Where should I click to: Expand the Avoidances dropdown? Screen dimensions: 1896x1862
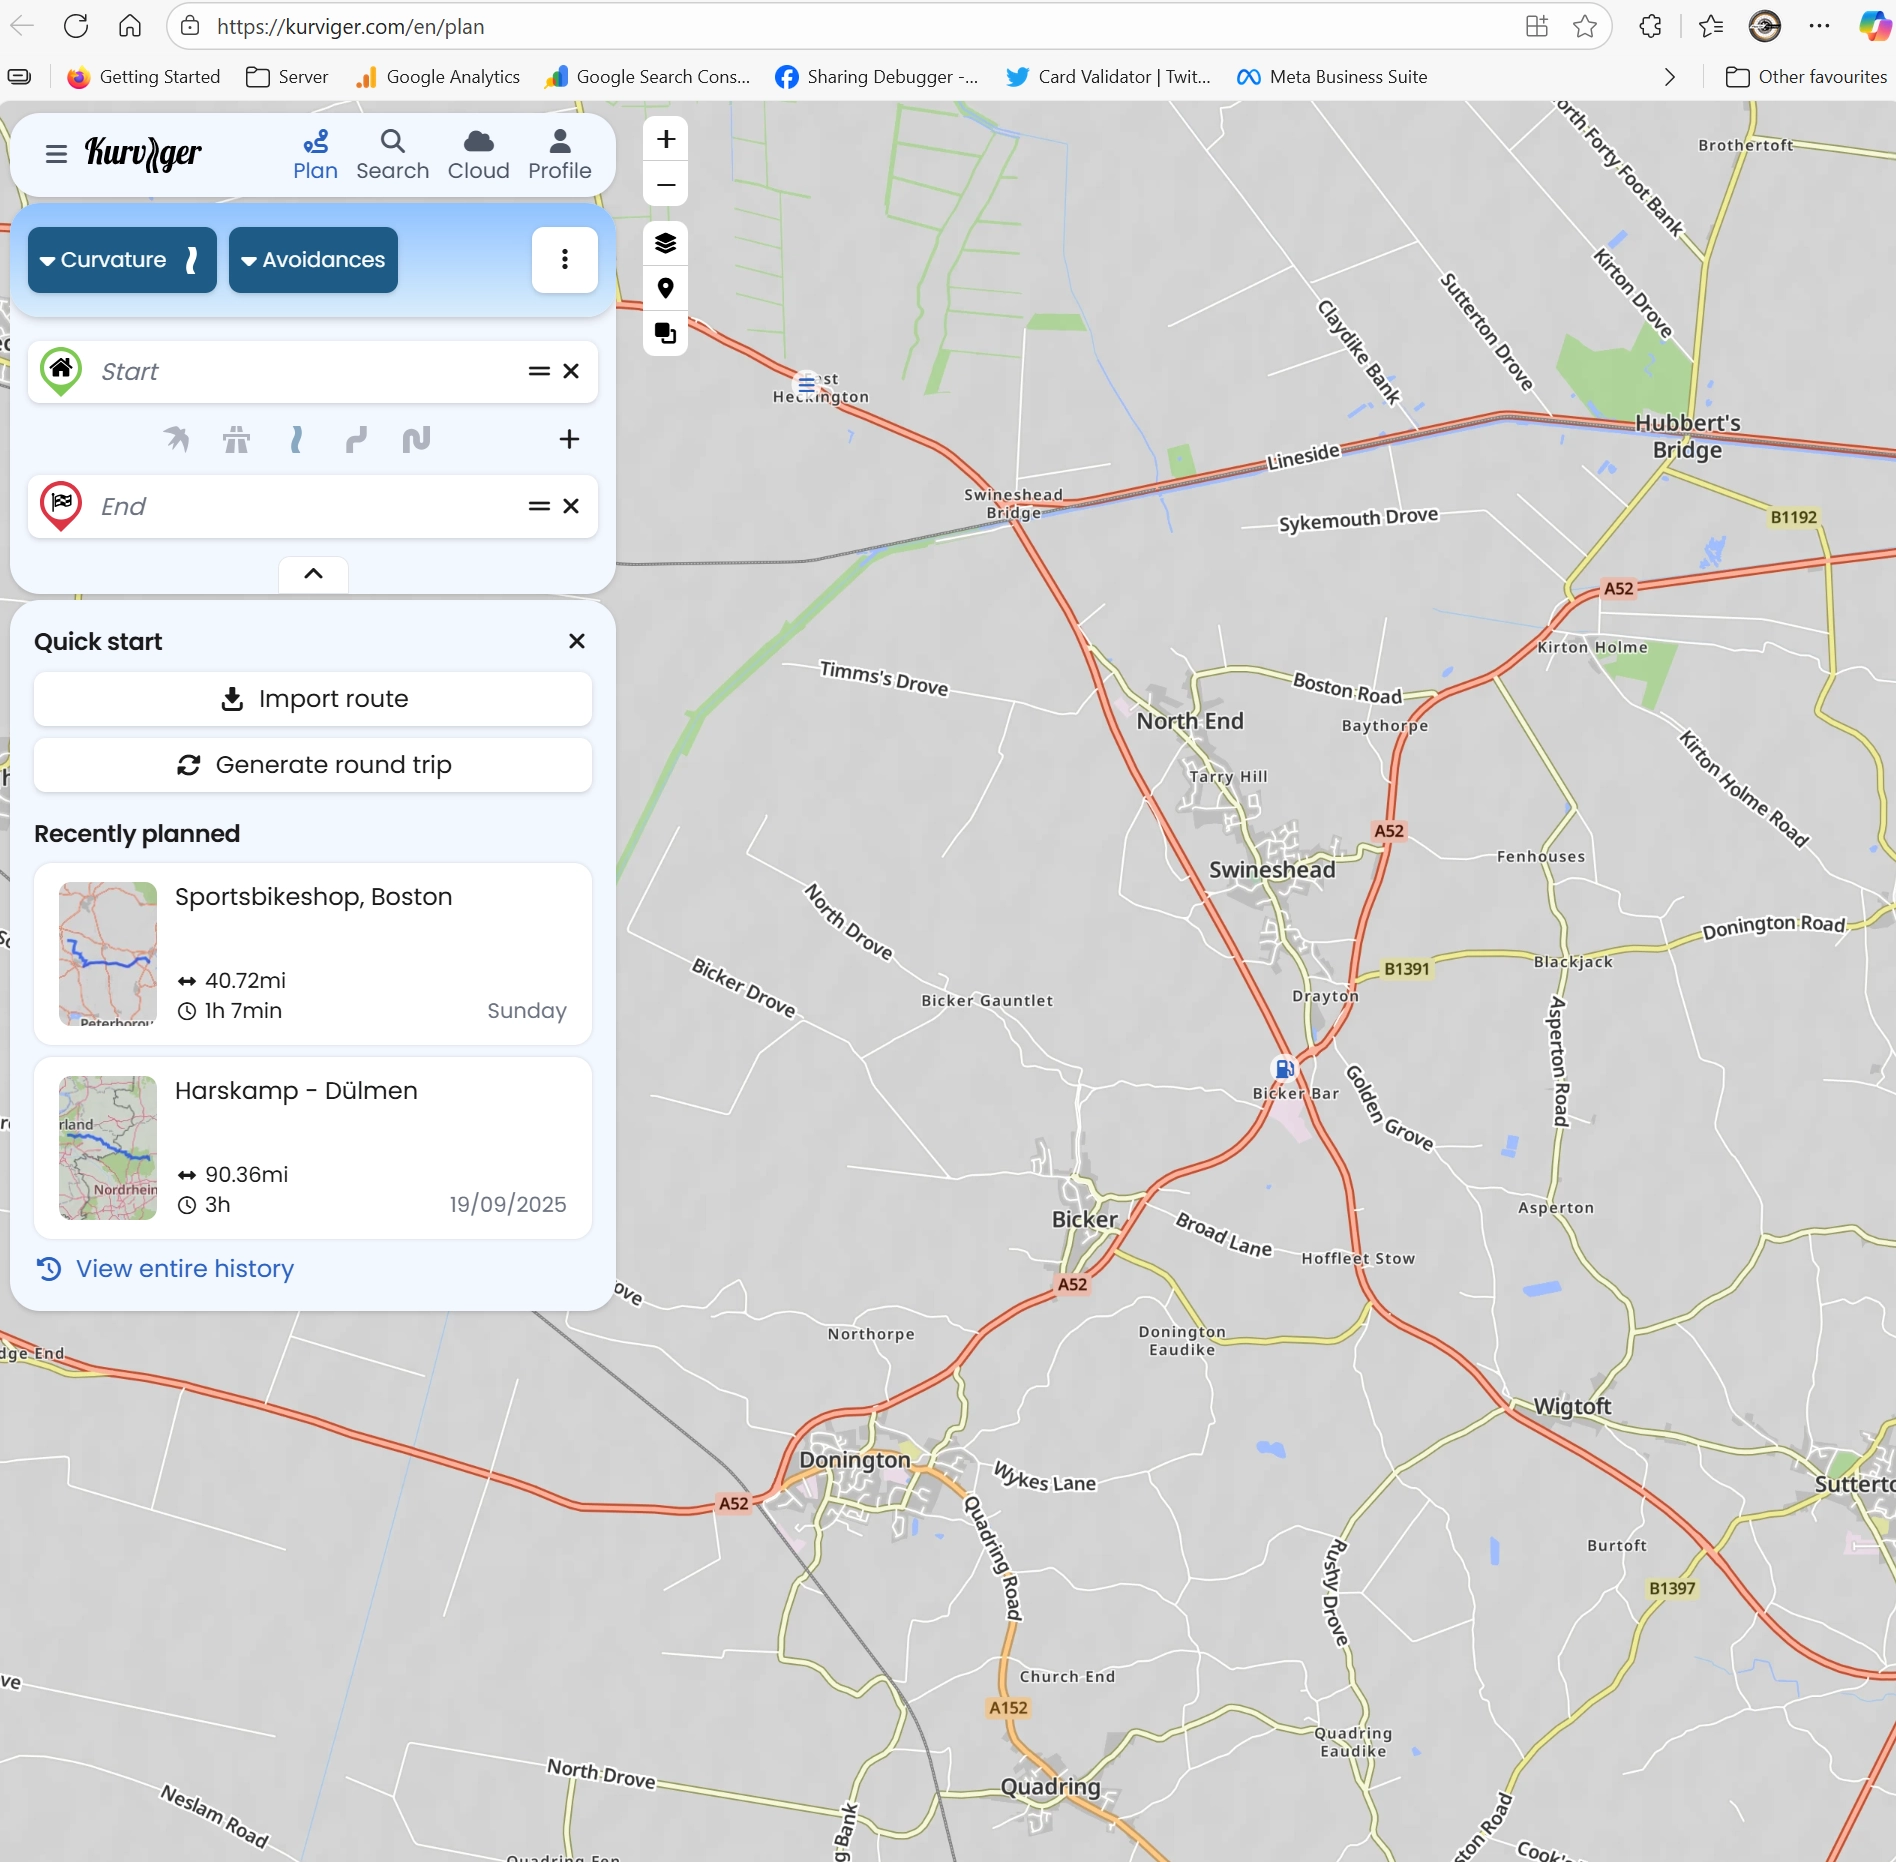click(313, 260)
